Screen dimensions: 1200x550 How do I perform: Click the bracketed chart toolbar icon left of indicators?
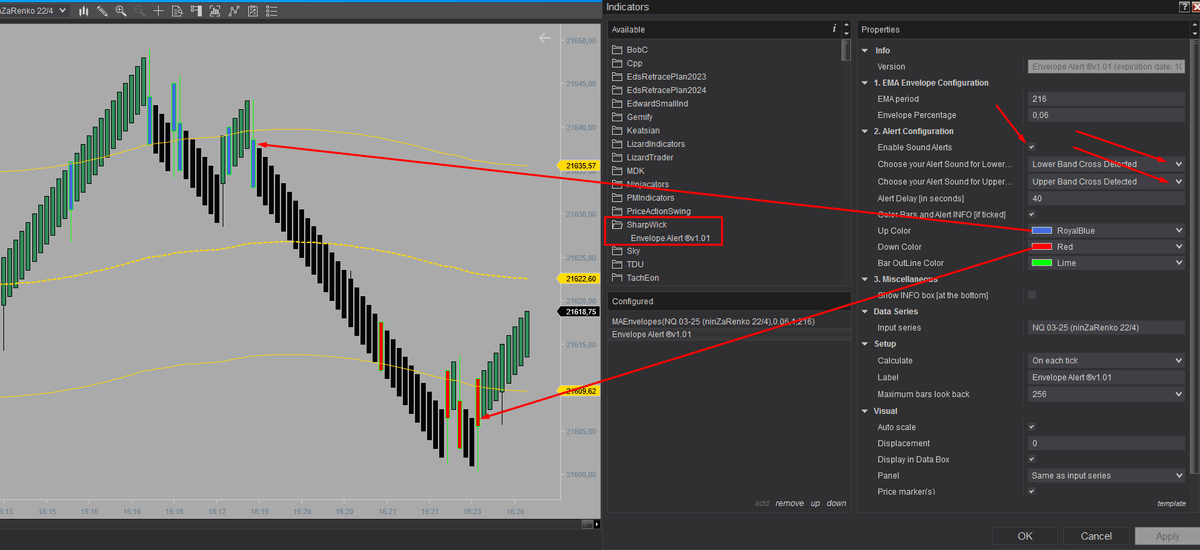[215, 11]
